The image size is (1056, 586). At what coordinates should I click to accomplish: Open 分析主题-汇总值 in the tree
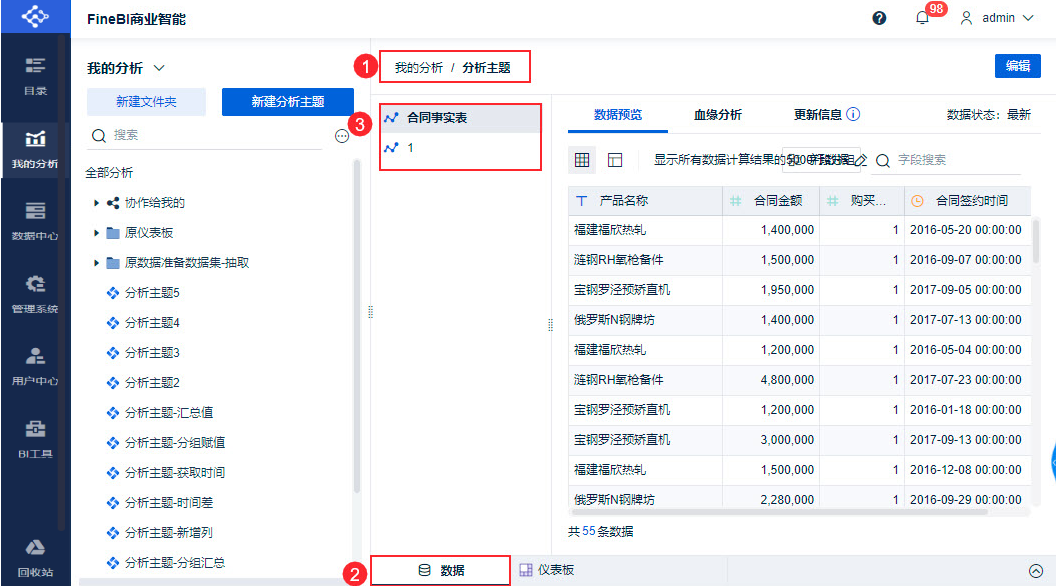[168, 413]
